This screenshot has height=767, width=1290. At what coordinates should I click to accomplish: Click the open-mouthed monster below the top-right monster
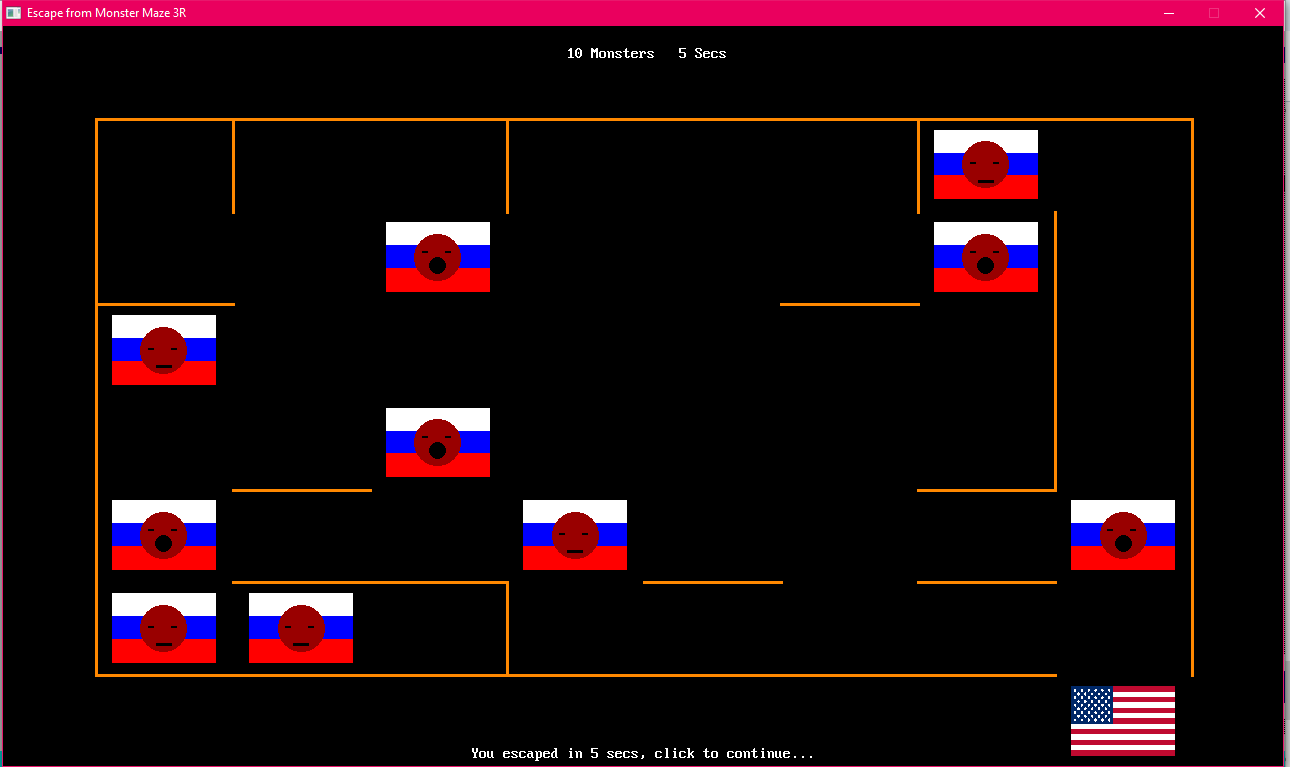click(x=985, y=257)
